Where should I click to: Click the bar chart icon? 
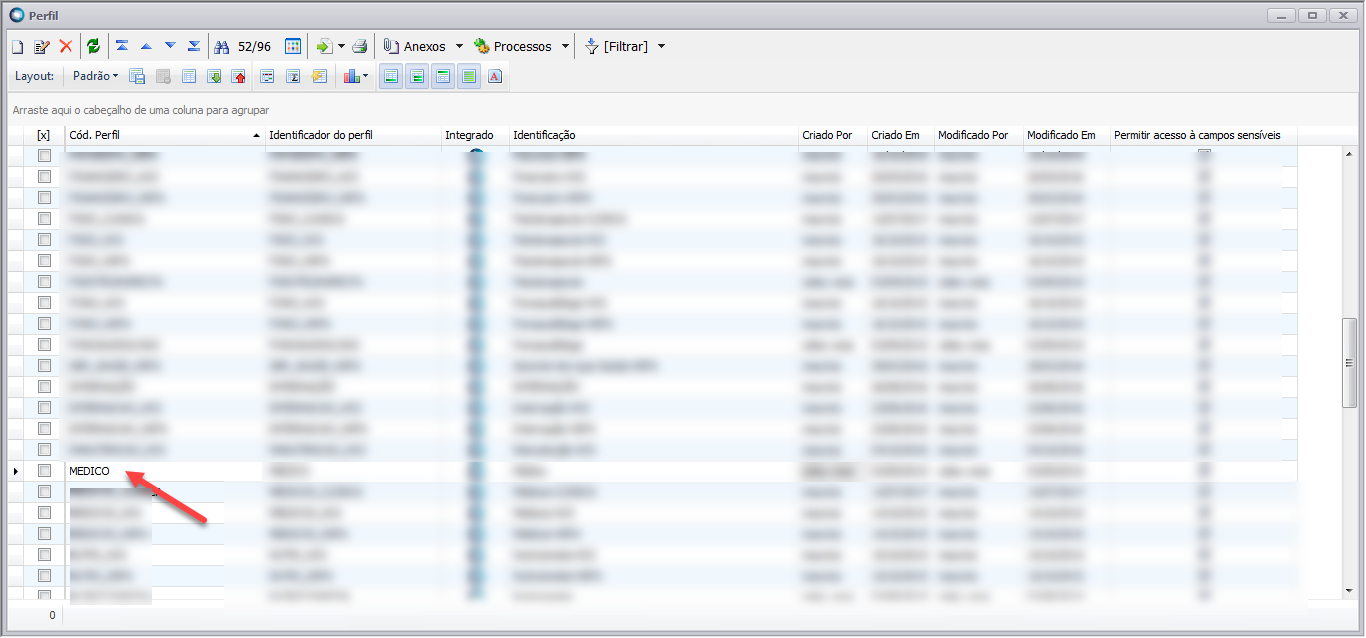click(x=351, y=76)
